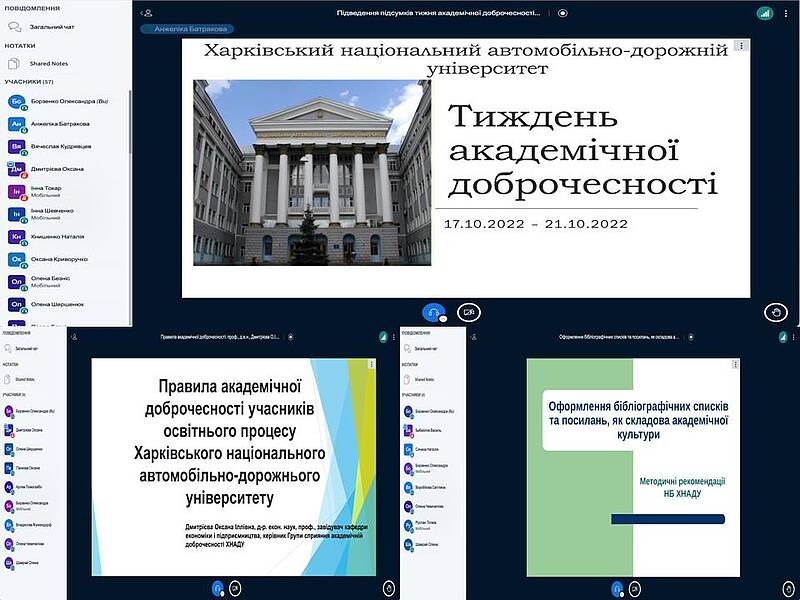Open Shared Notes in the Правила академічної window
800x600 pixels.
pyautogui.click(x=19, y=380)
